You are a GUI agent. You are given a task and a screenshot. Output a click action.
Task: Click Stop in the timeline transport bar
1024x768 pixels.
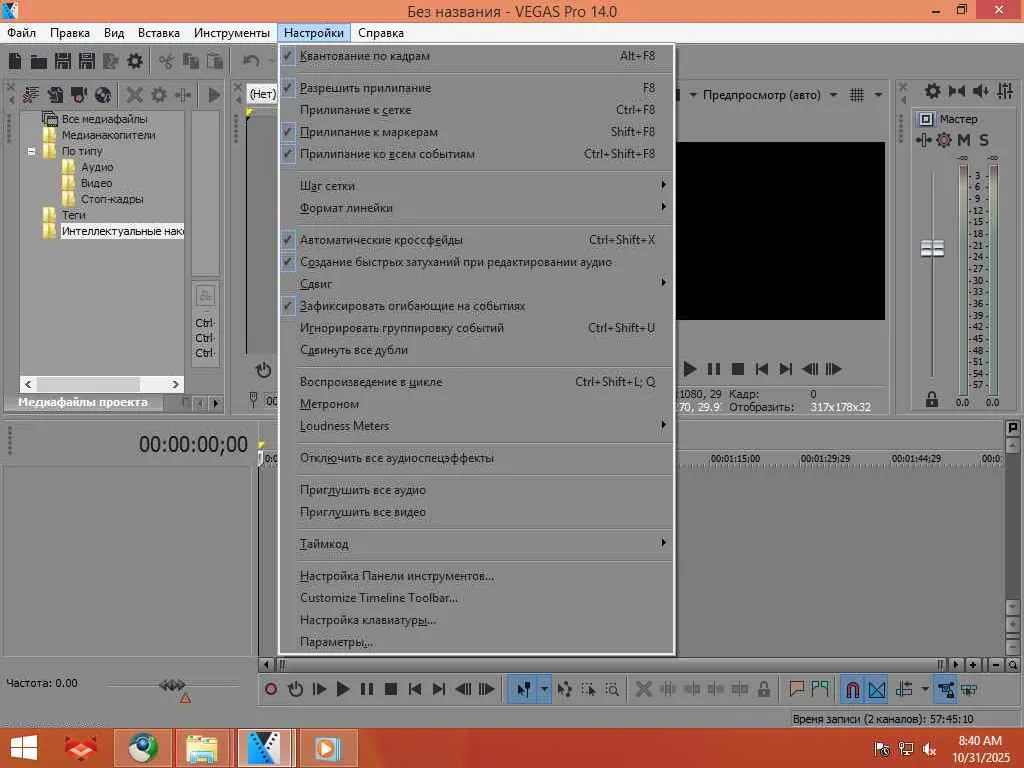point(391,689)
